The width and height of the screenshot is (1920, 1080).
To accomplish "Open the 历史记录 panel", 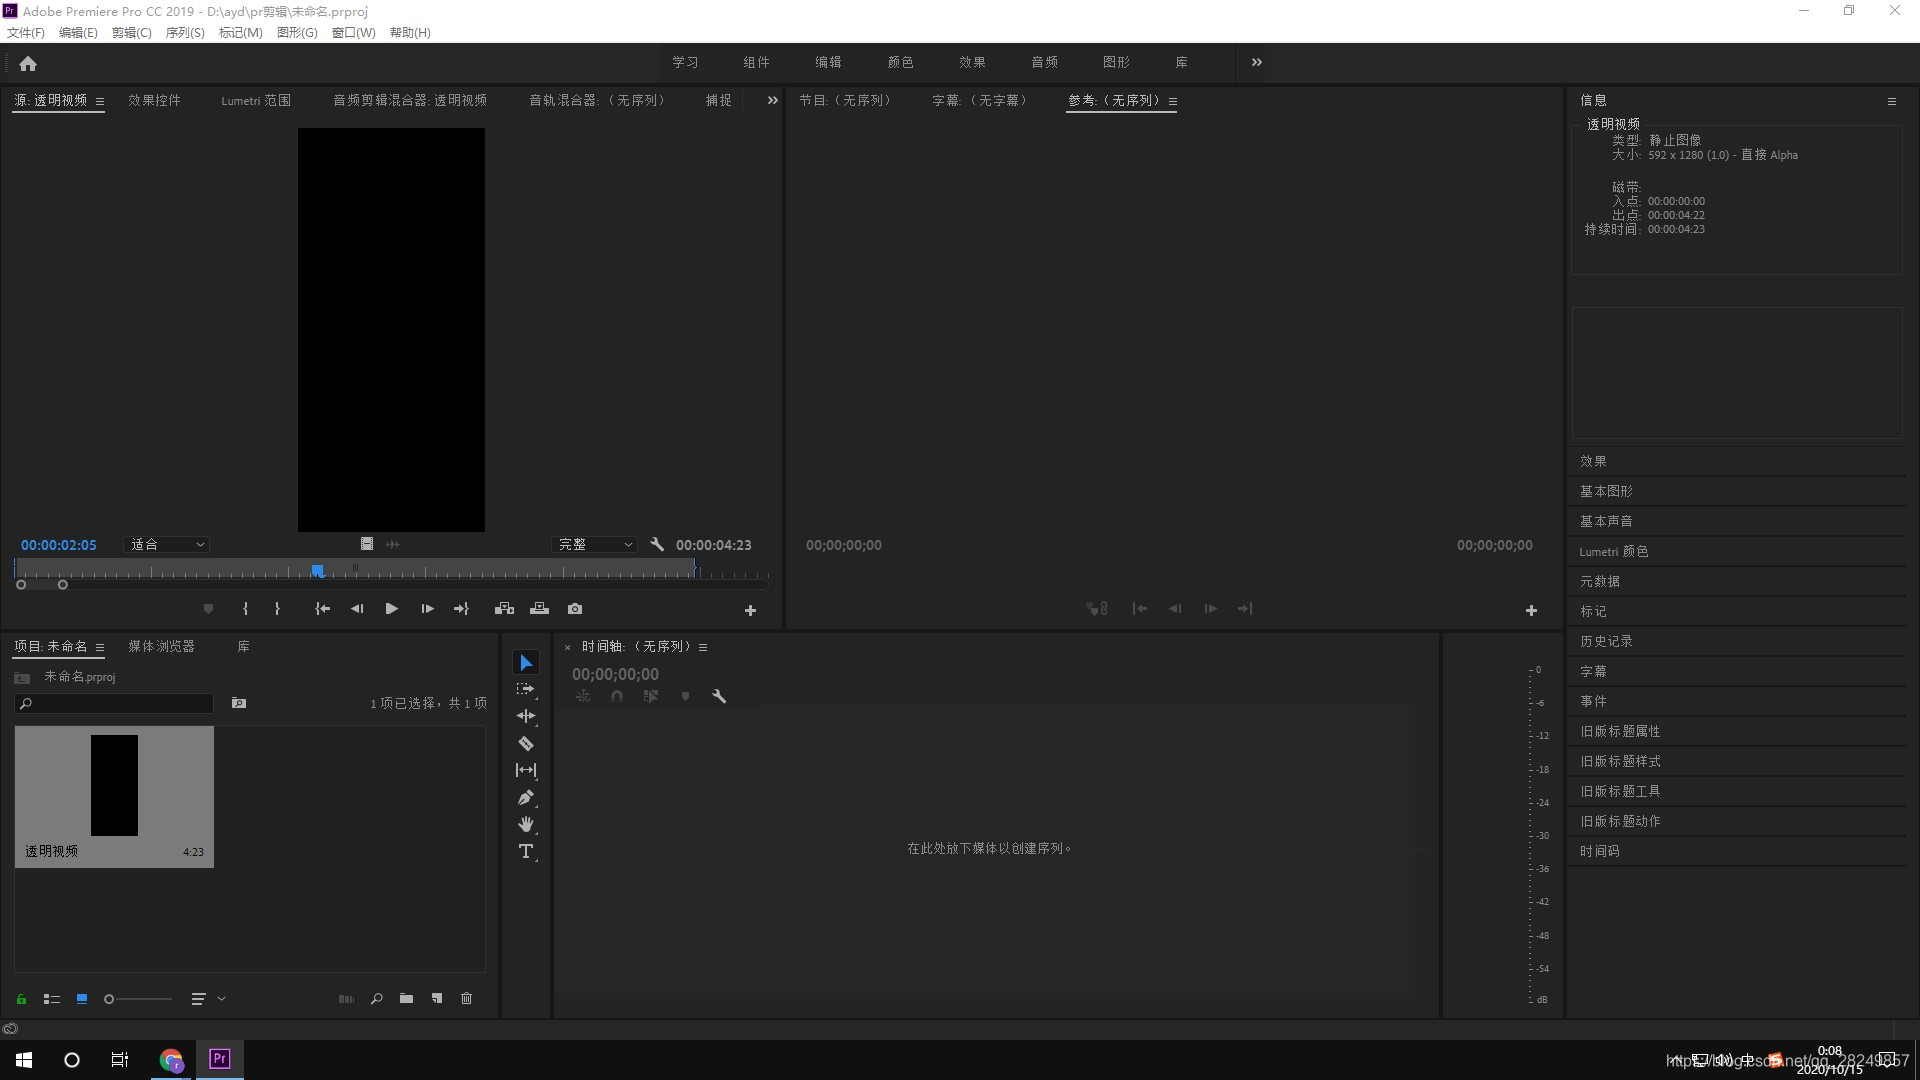I will [1606, 642].
